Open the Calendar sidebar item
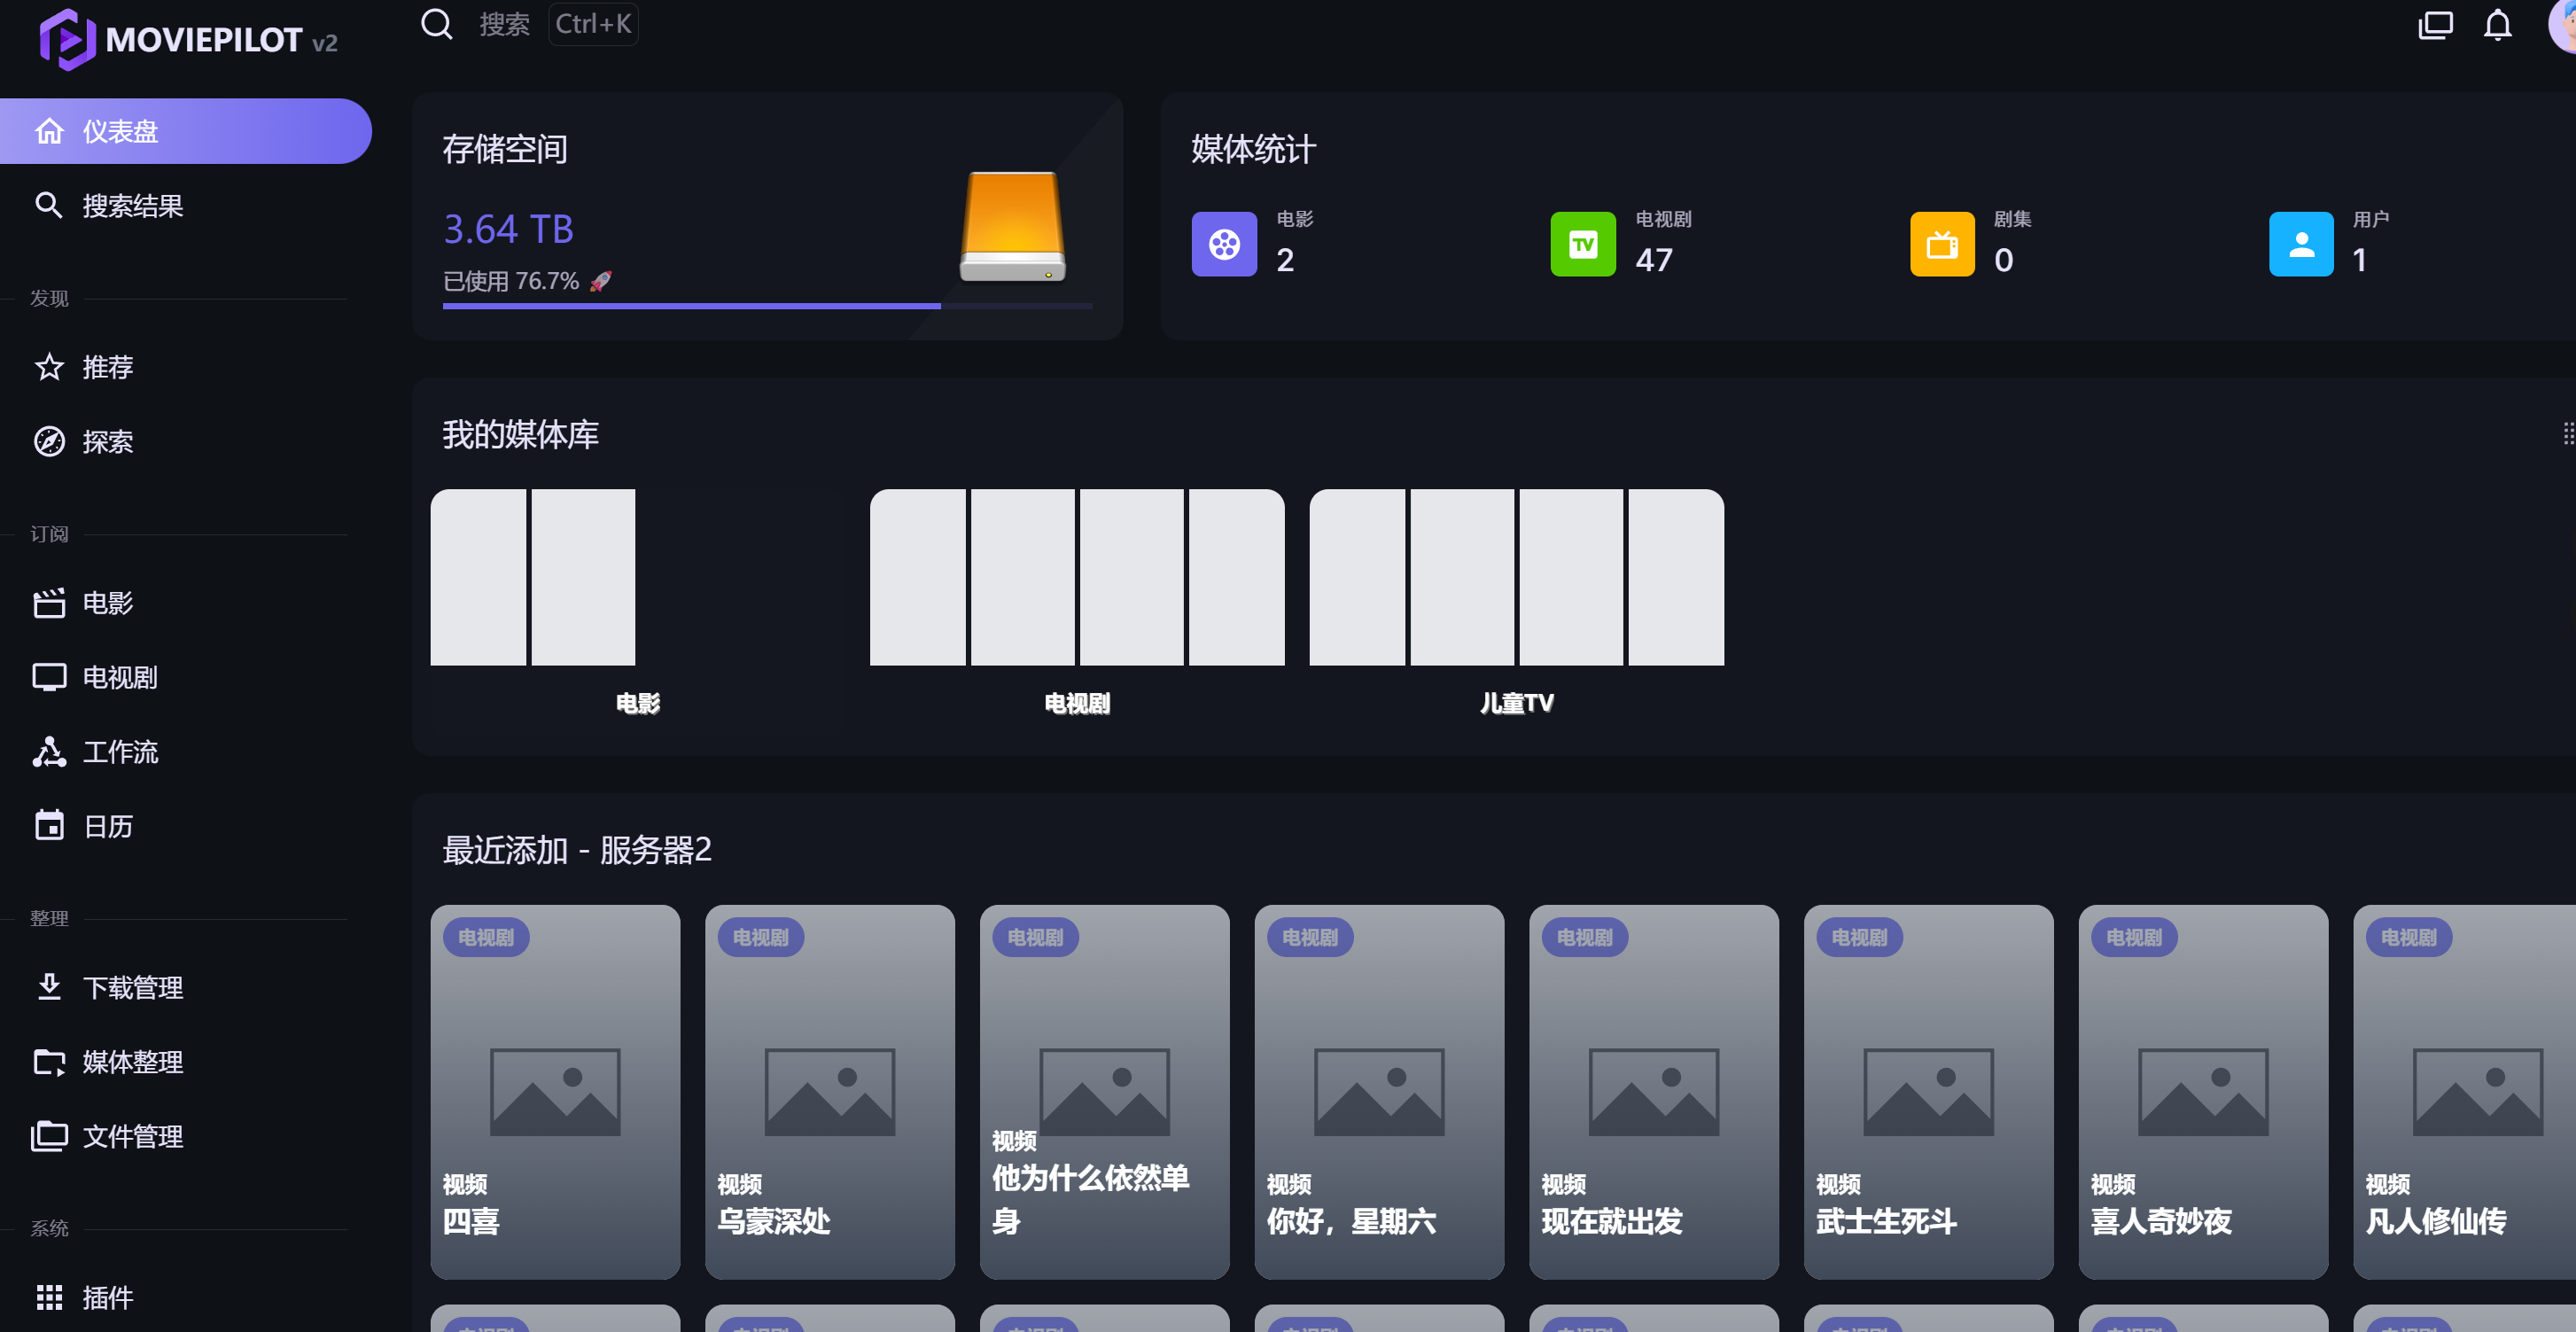This screenshot has width=2576, height=1332. coord(107,827)
